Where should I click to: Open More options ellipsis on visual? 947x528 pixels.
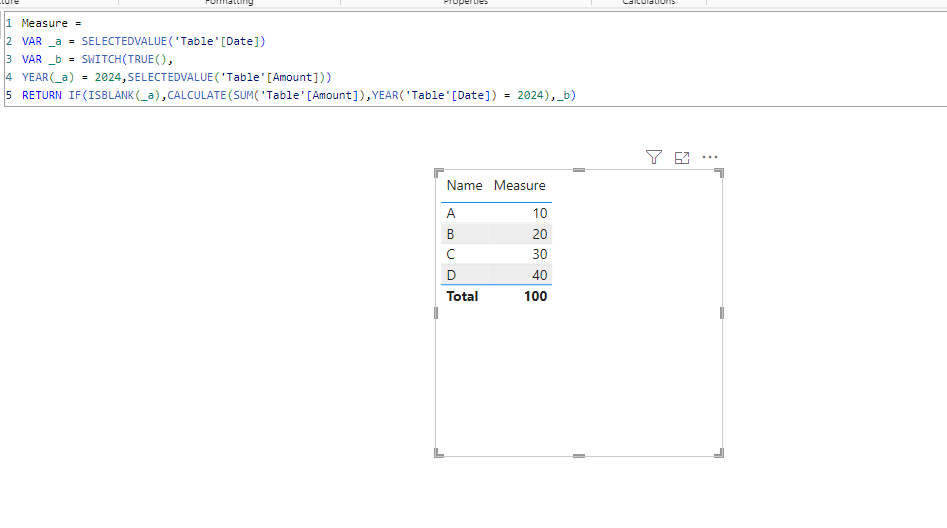pyautogui.click(x=710, y=157)
